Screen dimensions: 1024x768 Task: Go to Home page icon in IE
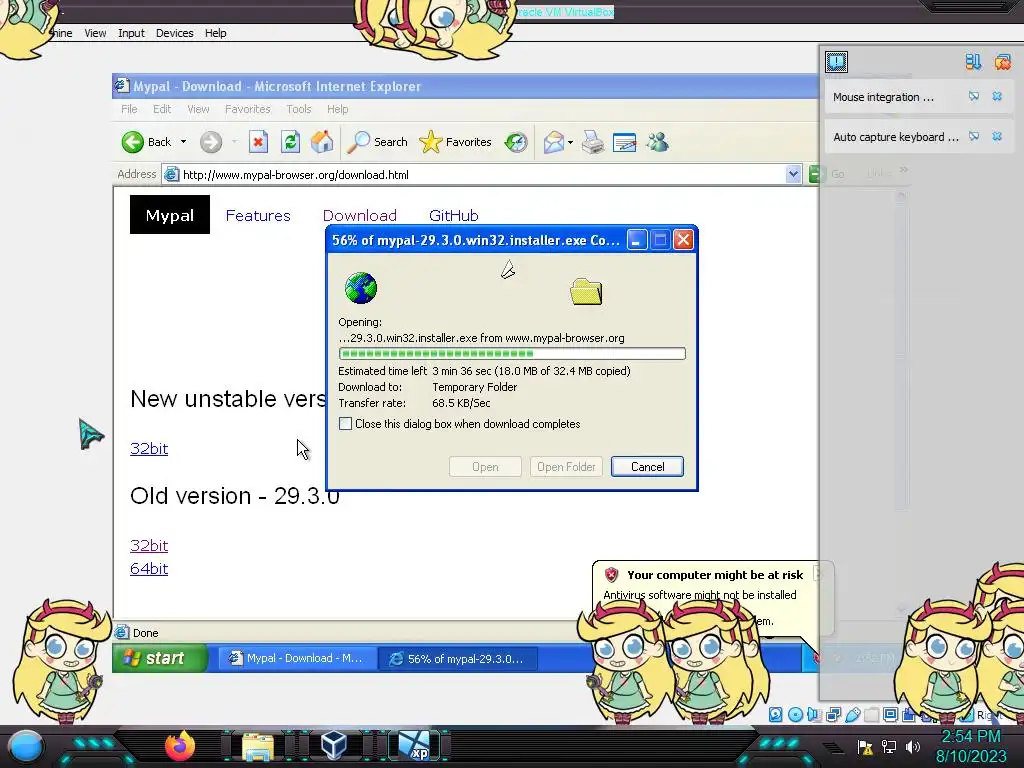pos(322,142)
